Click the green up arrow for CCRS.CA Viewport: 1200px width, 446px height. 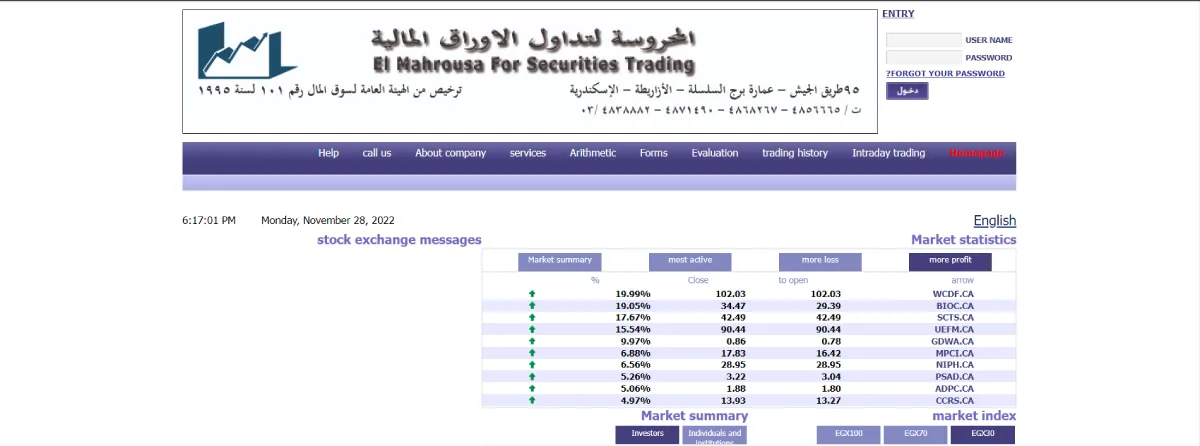tap(532, 400)
